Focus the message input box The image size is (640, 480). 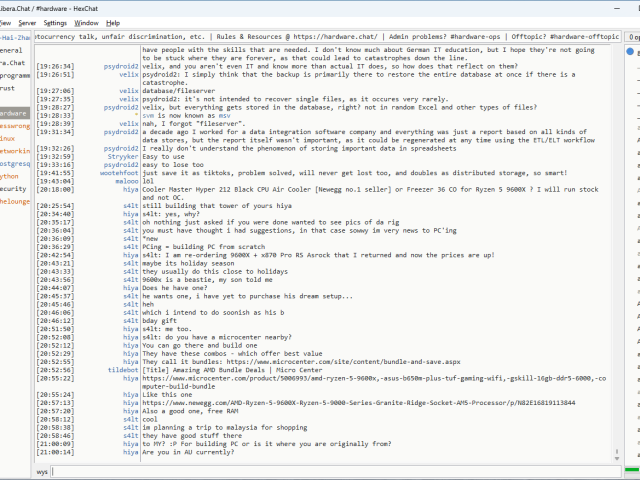(336, 471)
